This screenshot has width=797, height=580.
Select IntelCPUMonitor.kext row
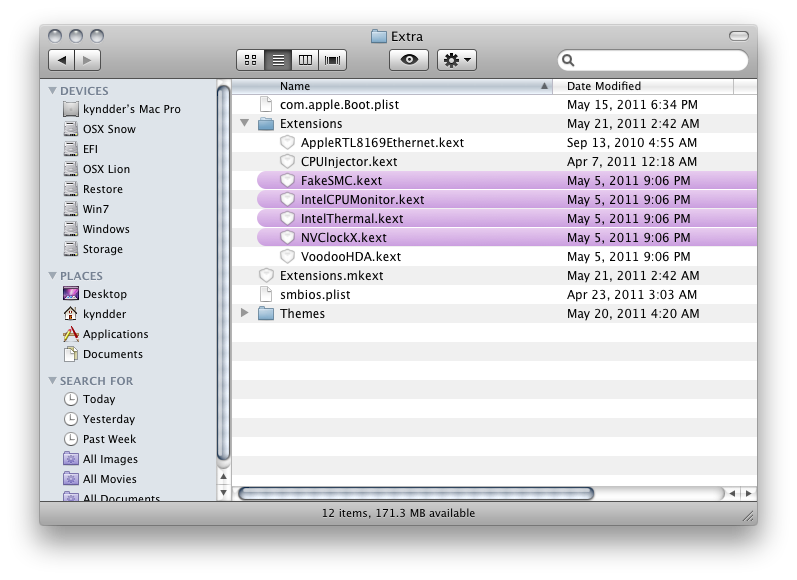(x=507, y=200)
